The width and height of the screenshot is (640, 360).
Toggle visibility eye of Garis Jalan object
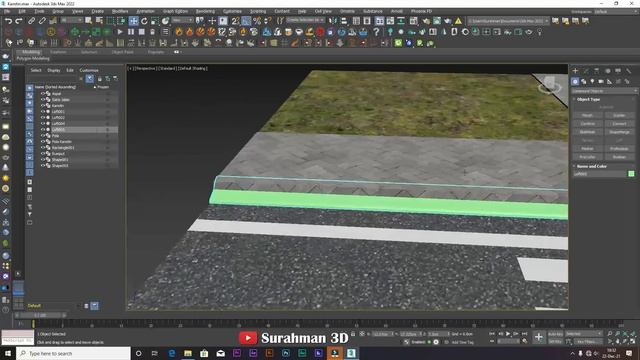pyautogui.click(x=42, y=100)
